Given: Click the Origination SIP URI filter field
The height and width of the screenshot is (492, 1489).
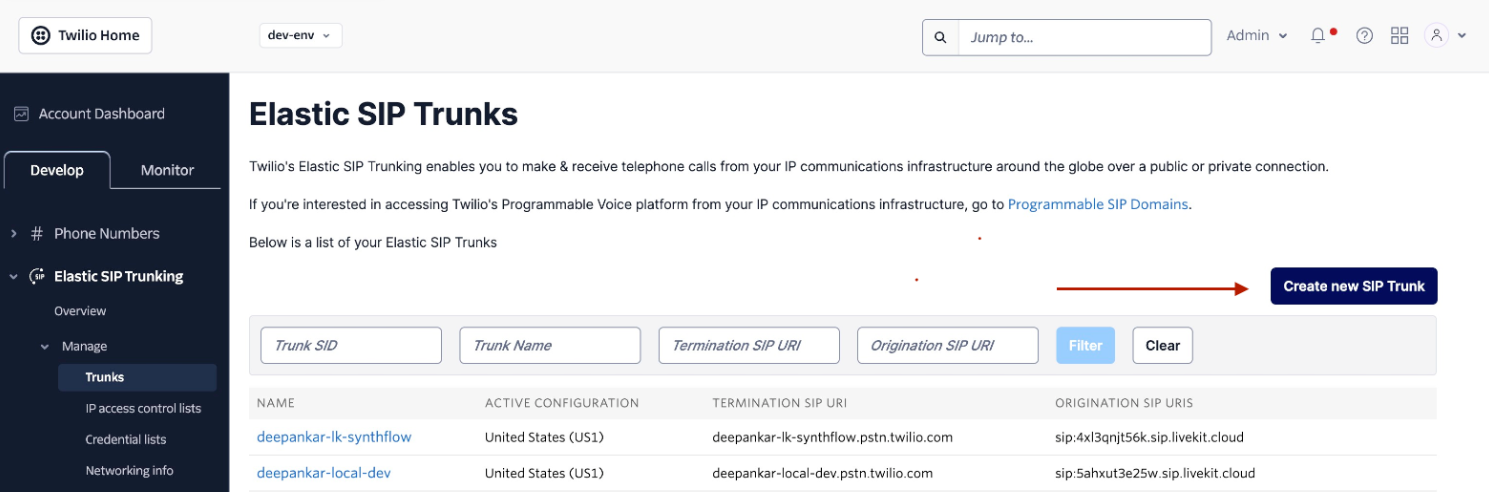Looking at the screenshot, I should pos(948,345).
